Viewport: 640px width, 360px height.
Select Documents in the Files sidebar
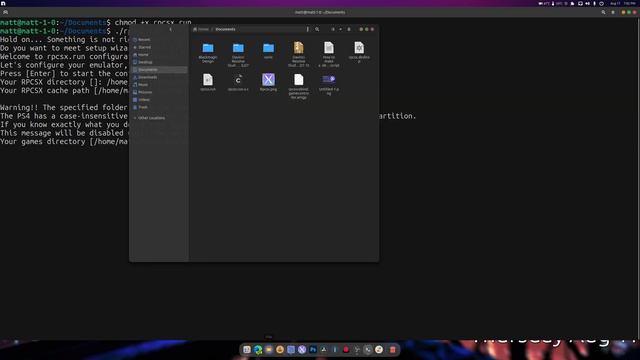159,70
